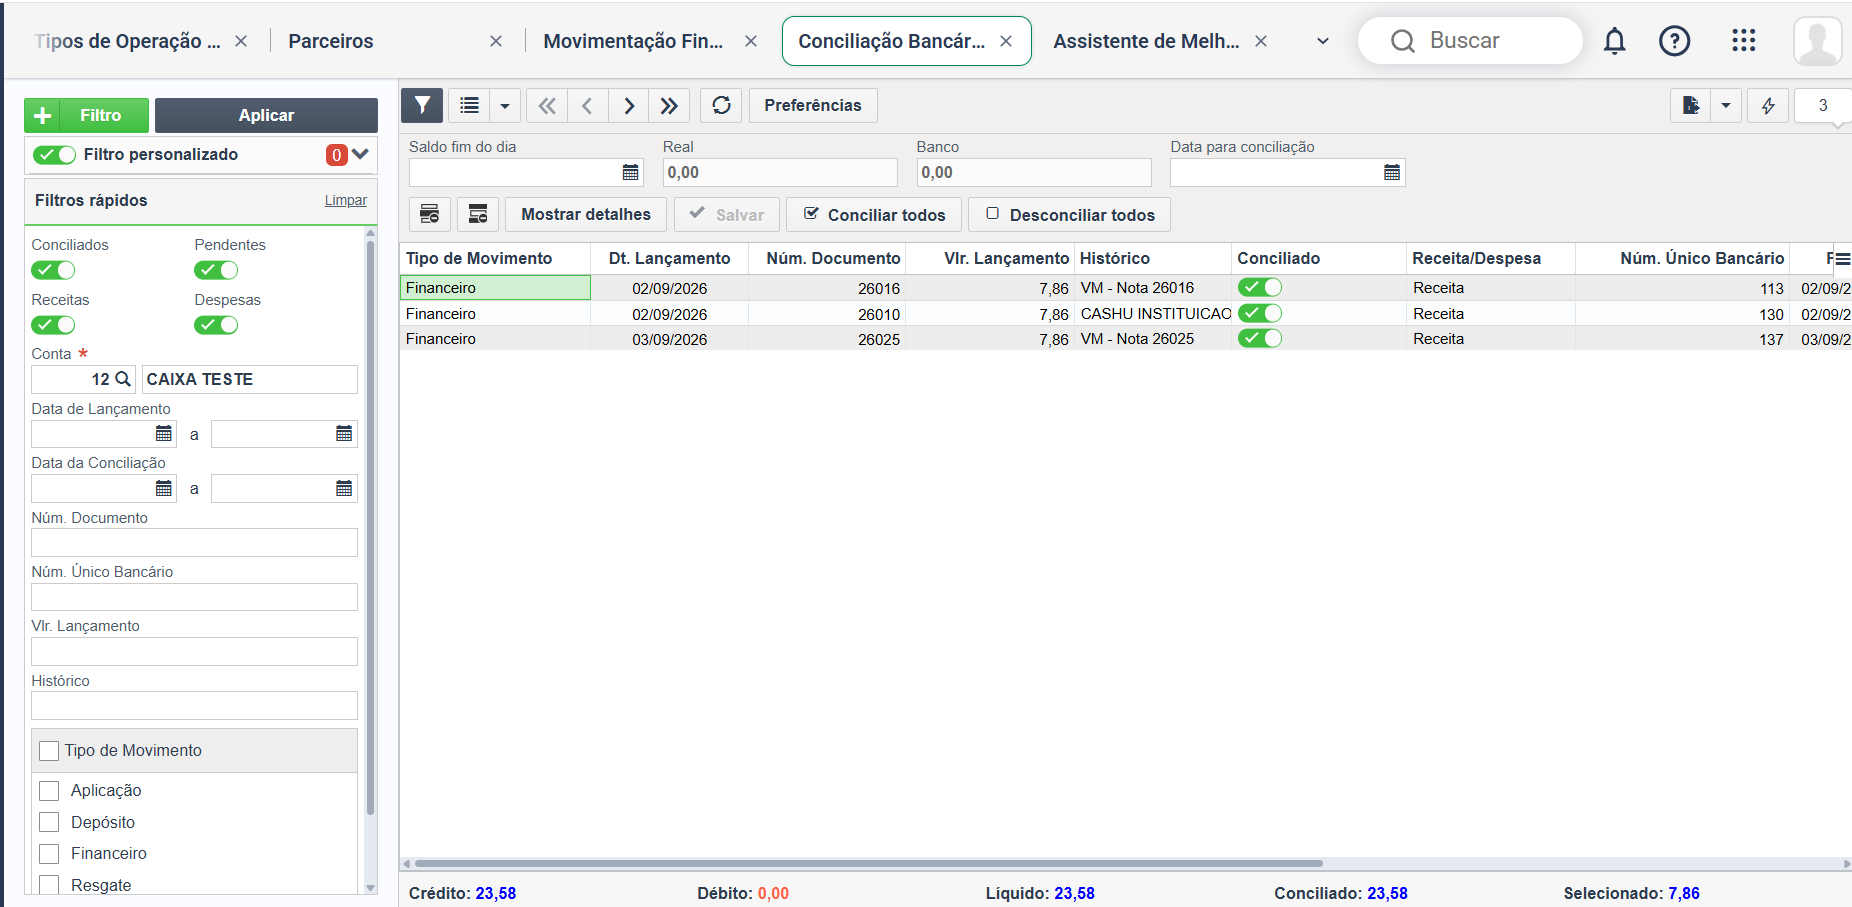The height and width of the screenshot is (907, 1852).
Task: Toggle the Conciliados quick filter switch
Action: coord(53,270)
